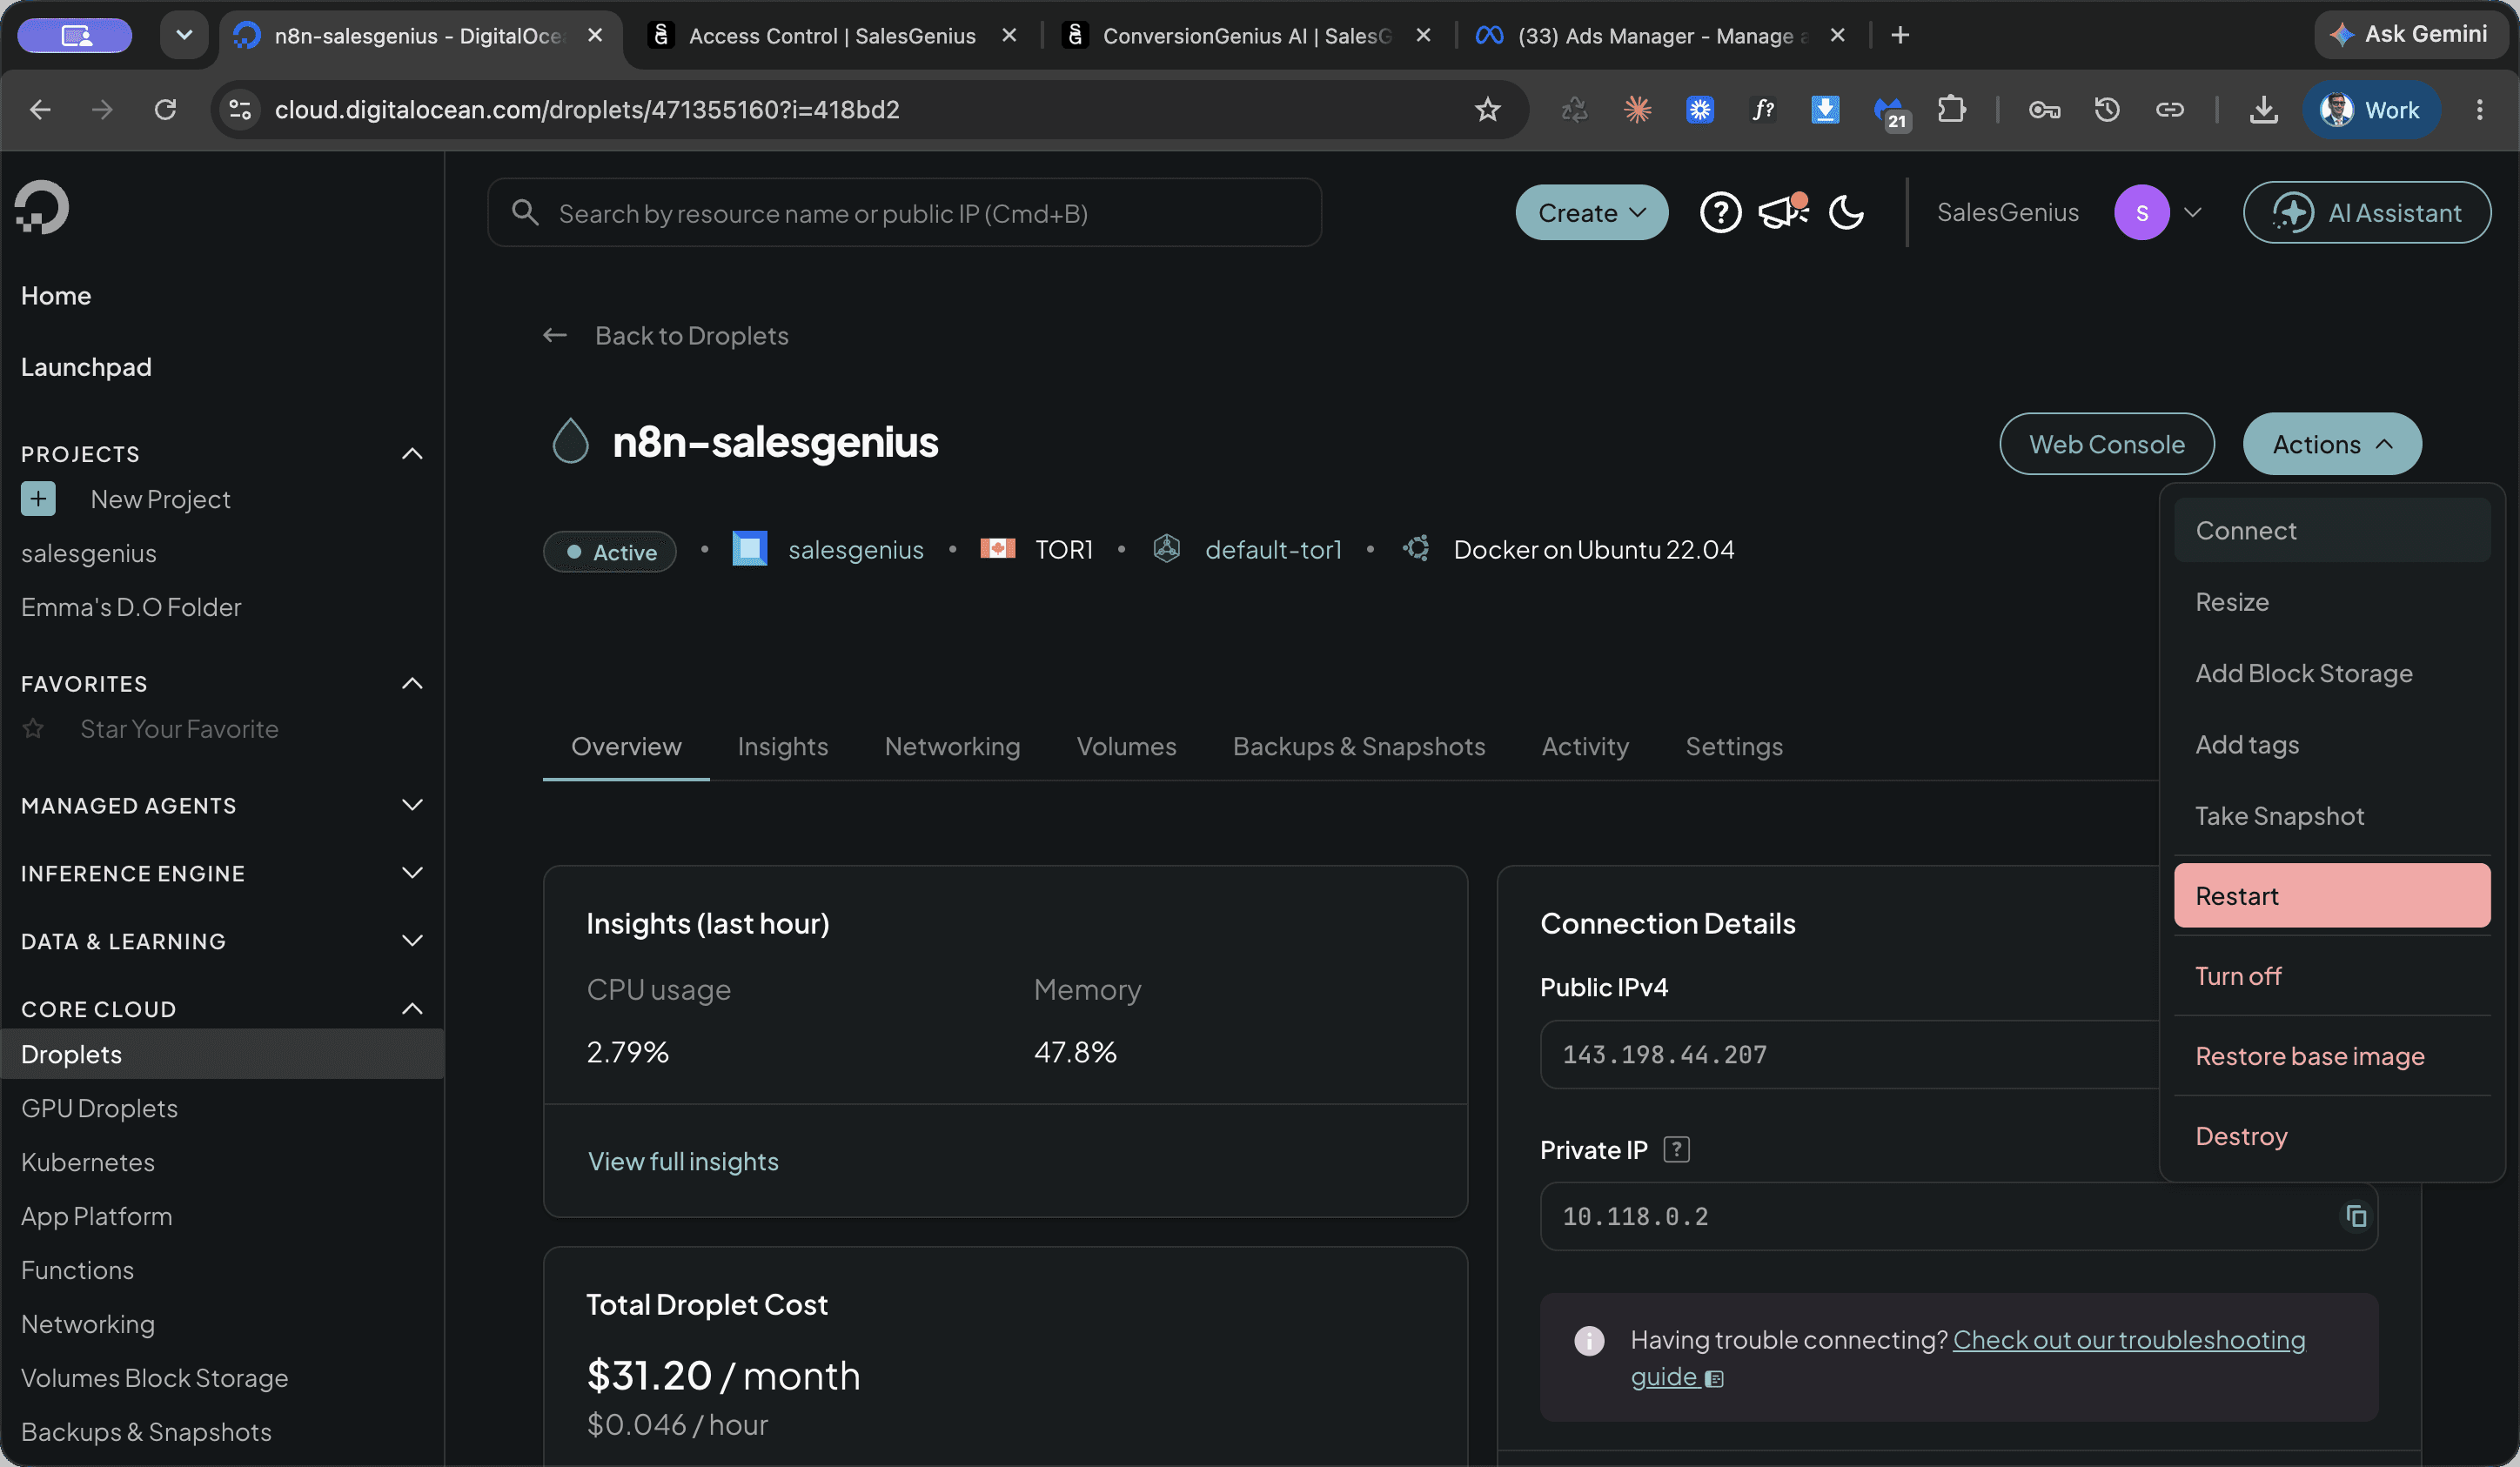Switch to the Insights tab
Screen dimensions: 2520x1467
tap(782, 746)
